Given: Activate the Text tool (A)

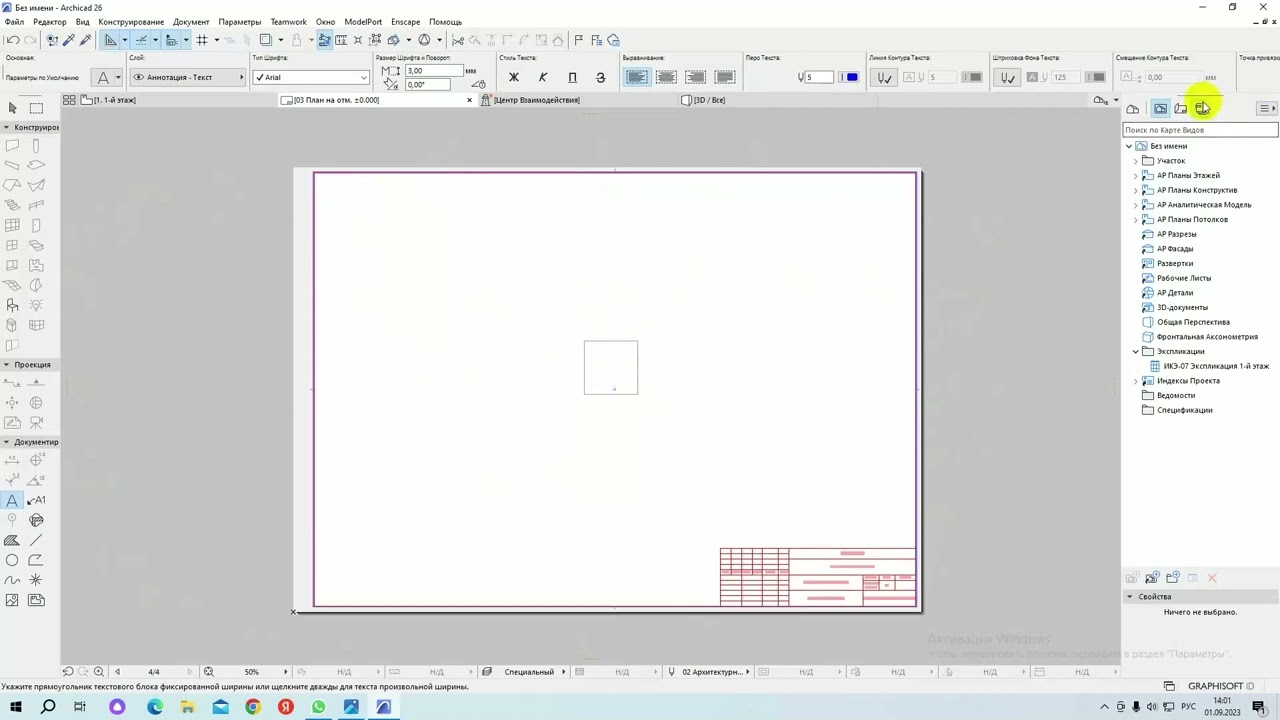Looking at the screenshot, I should pos(12,500).
